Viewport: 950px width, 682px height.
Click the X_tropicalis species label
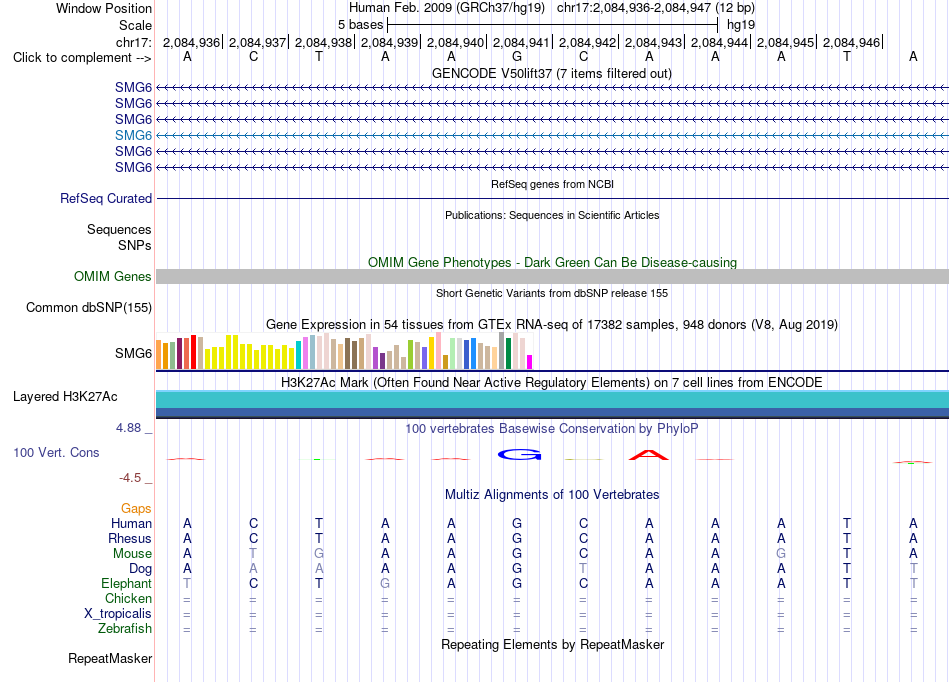pyautogui.click(x=118, y=614)
